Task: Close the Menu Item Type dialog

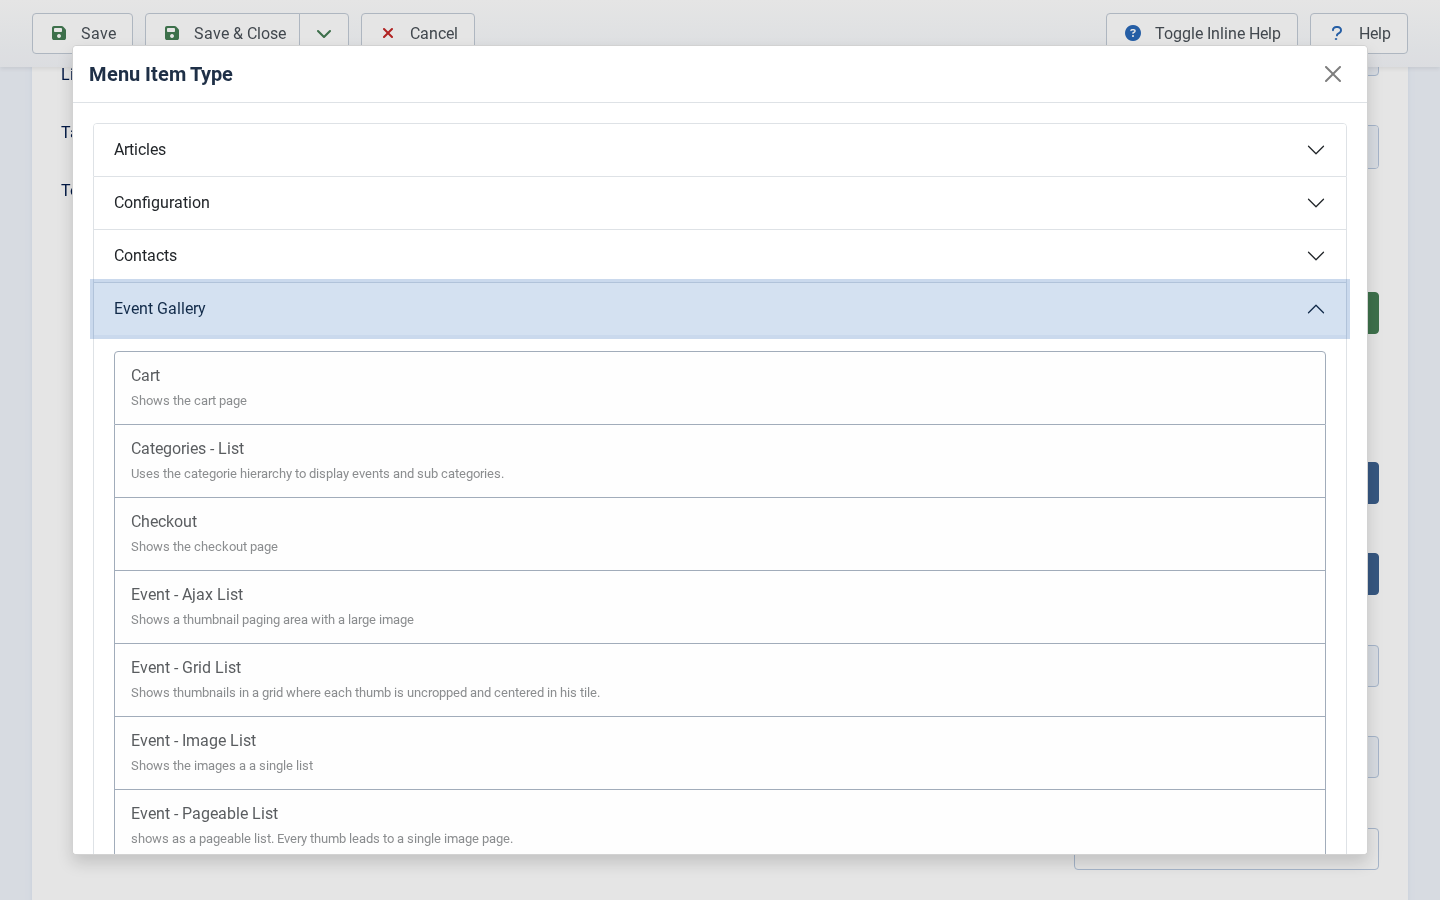Action: pyautogui.click(x=1332, y=74)
